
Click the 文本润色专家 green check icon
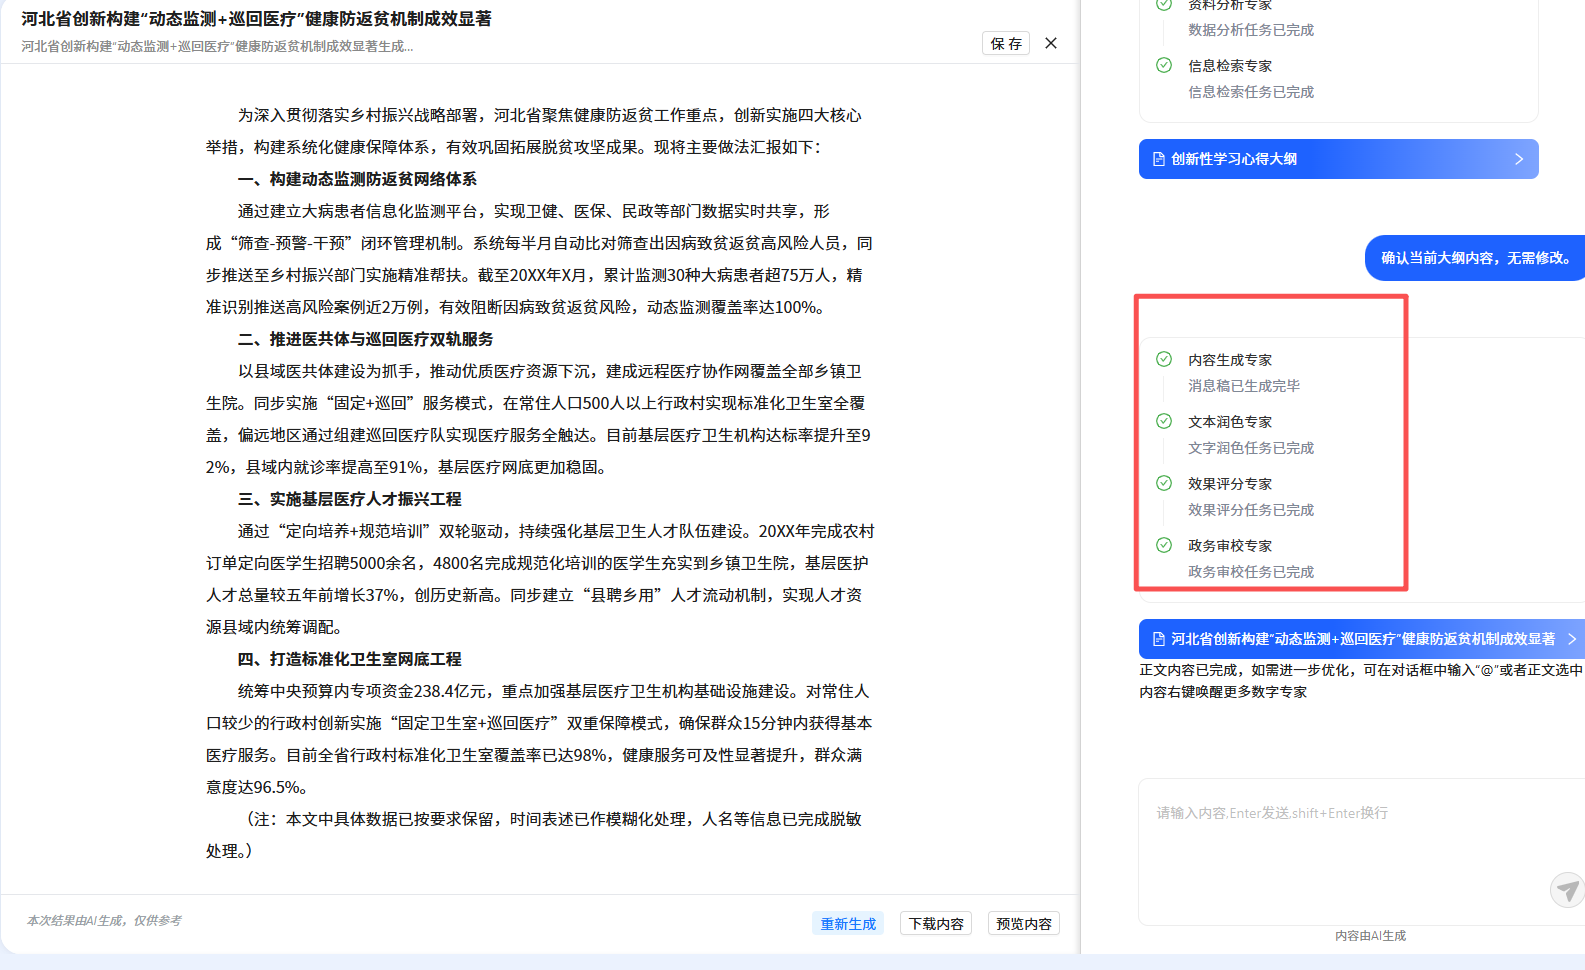coord(1164,421)
